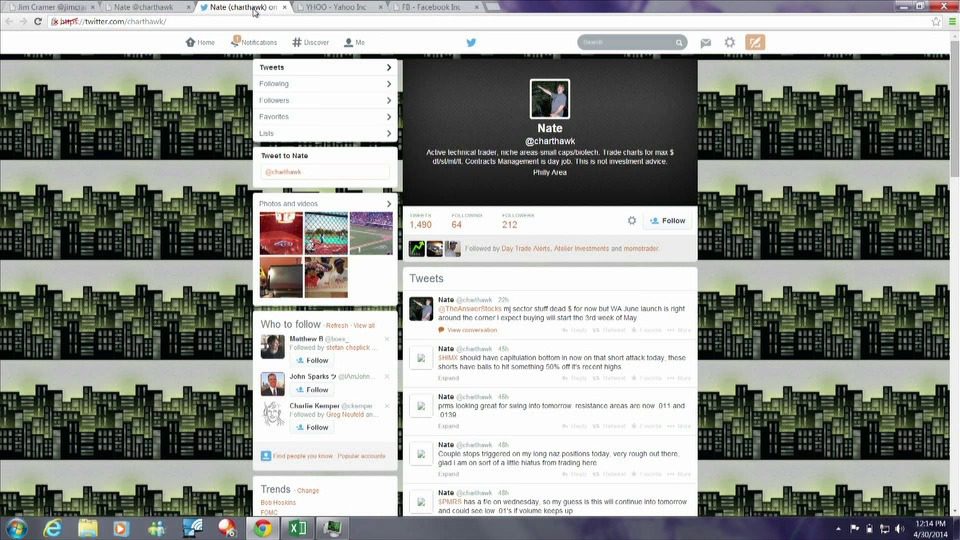
Task: View the 64 following count
Action: (466, 221)
